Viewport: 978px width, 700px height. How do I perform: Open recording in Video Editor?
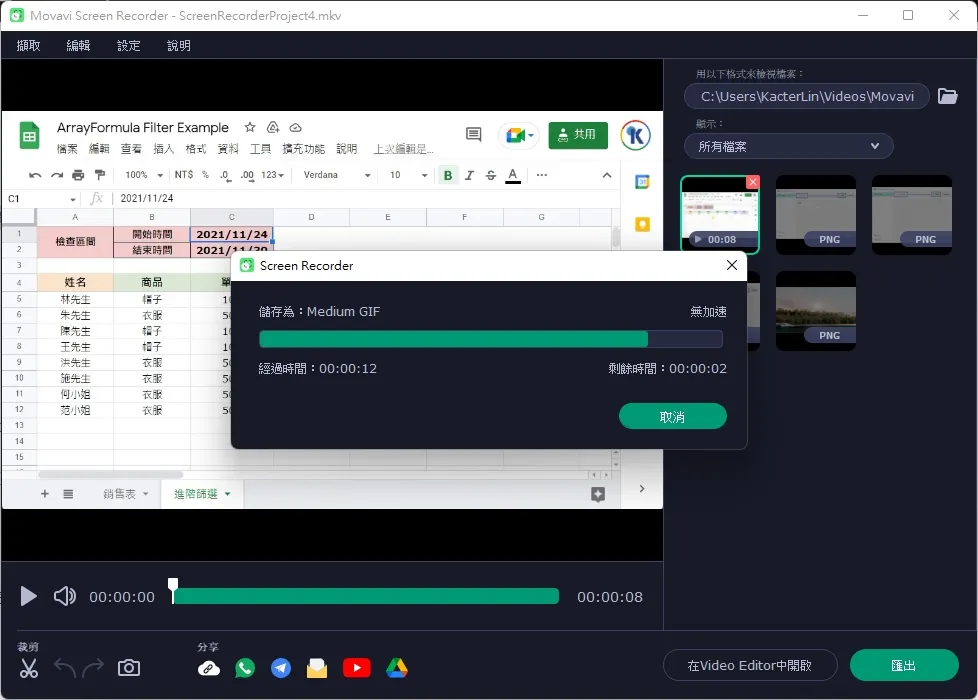point(750,666)
